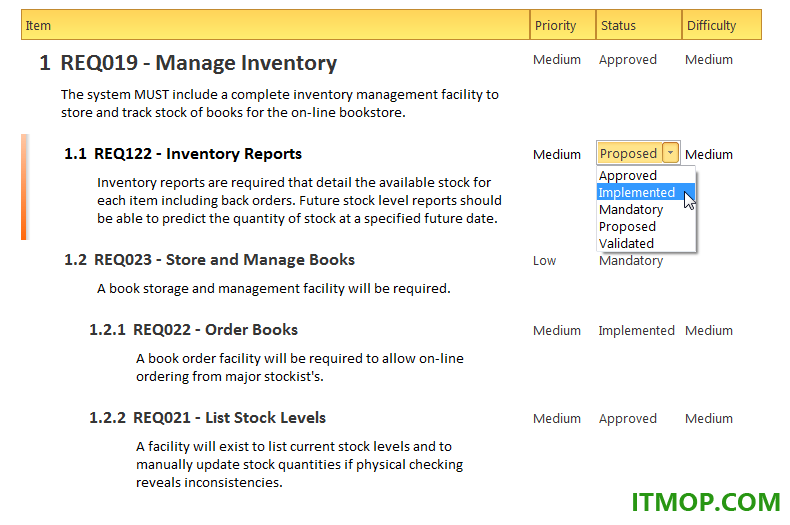Click the Inventory Reports description paragraph
790x525 pixels.
(x=299, y=201)
